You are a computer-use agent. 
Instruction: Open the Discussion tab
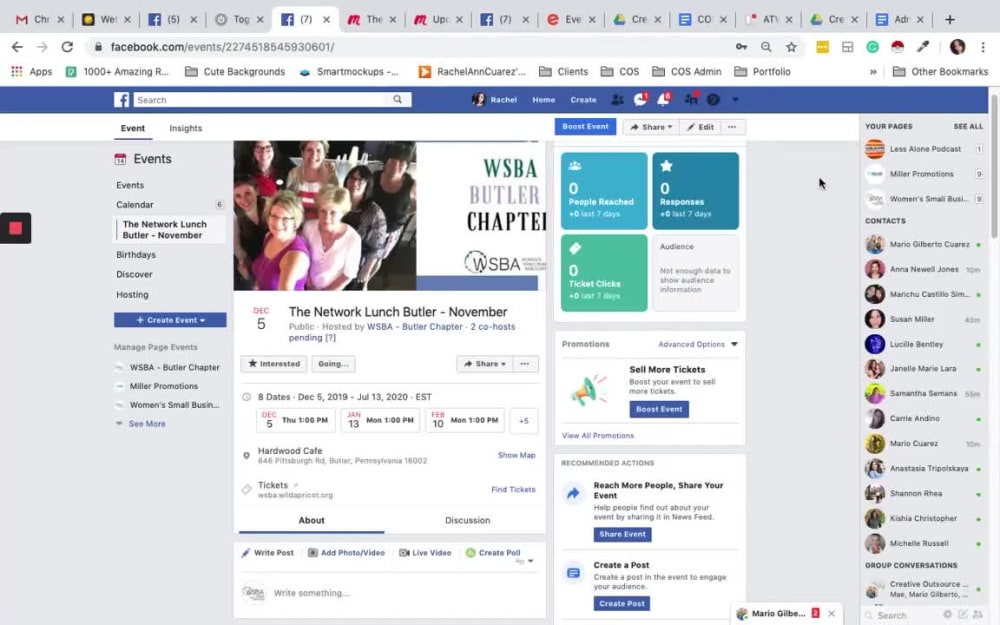(467, 520)
